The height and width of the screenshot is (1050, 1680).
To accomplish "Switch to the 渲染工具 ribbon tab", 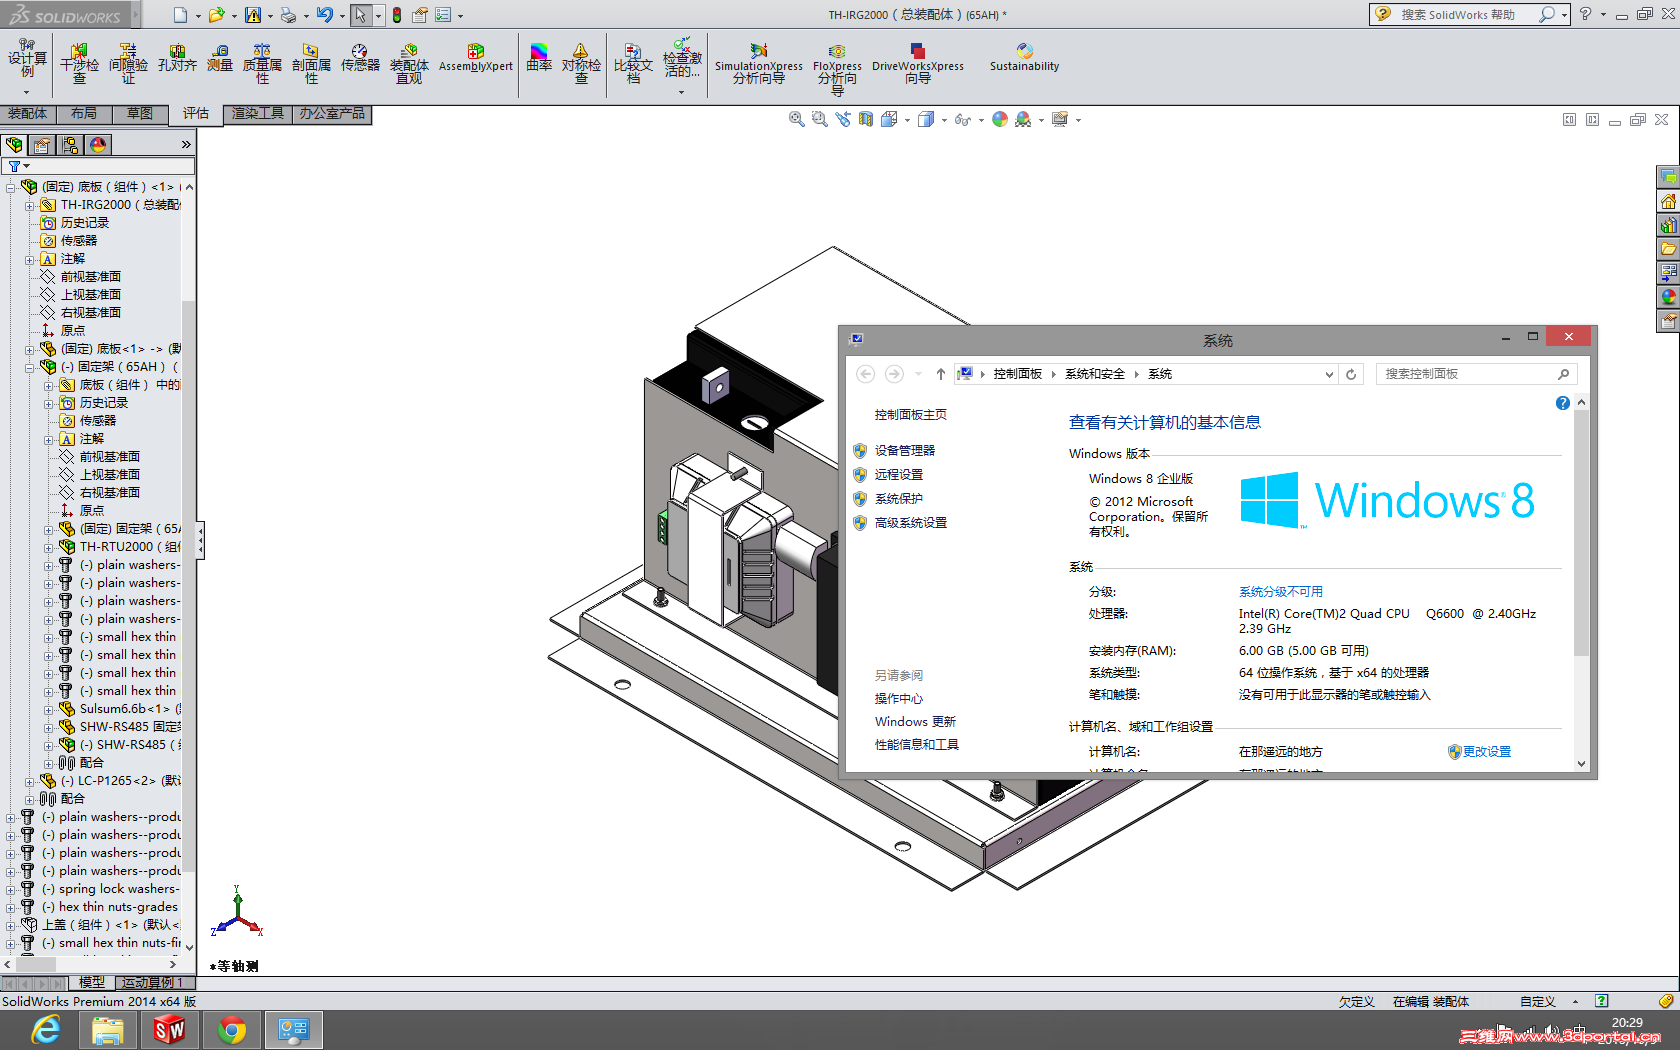I will point(258,114).
